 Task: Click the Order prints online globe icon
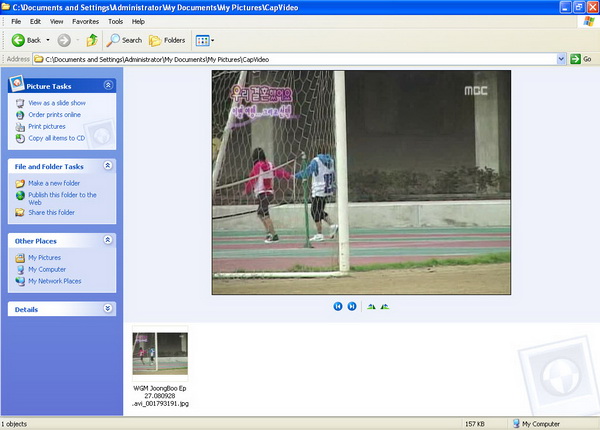(20, 115)
